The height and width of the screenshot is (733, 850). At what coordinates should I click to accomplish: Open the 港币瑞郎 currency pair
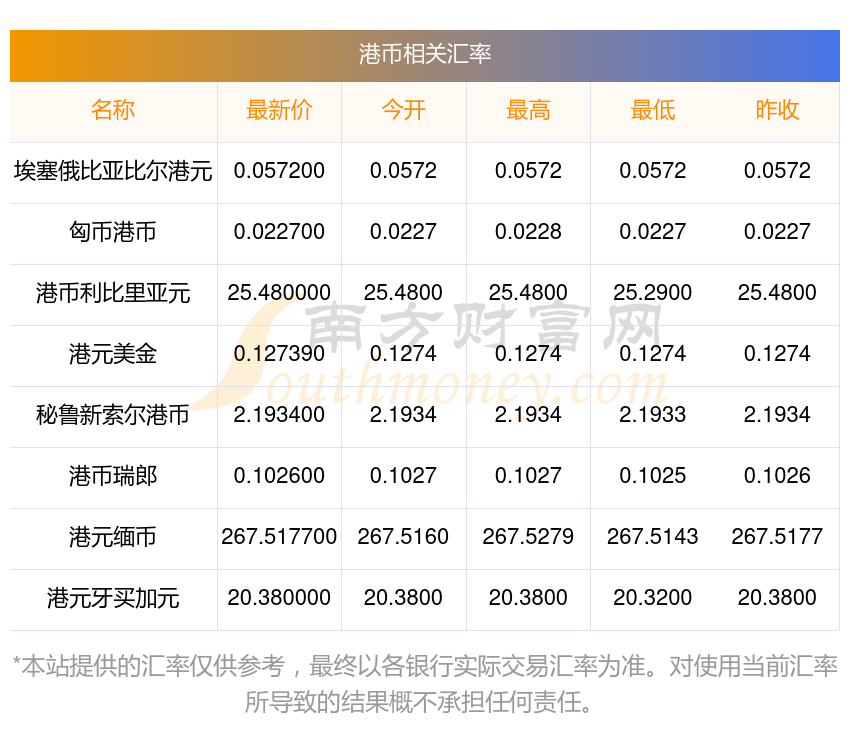pos(113,476)
